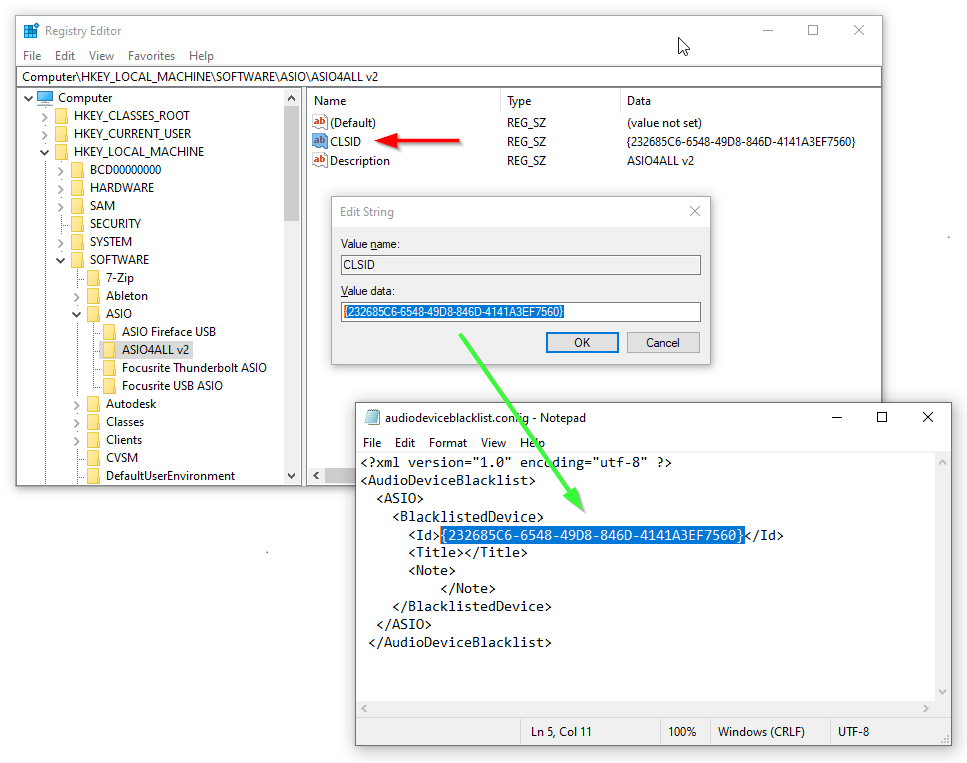Collapse the HKEY_LOCAL_MACHINE hive

(x=44, y=152)
